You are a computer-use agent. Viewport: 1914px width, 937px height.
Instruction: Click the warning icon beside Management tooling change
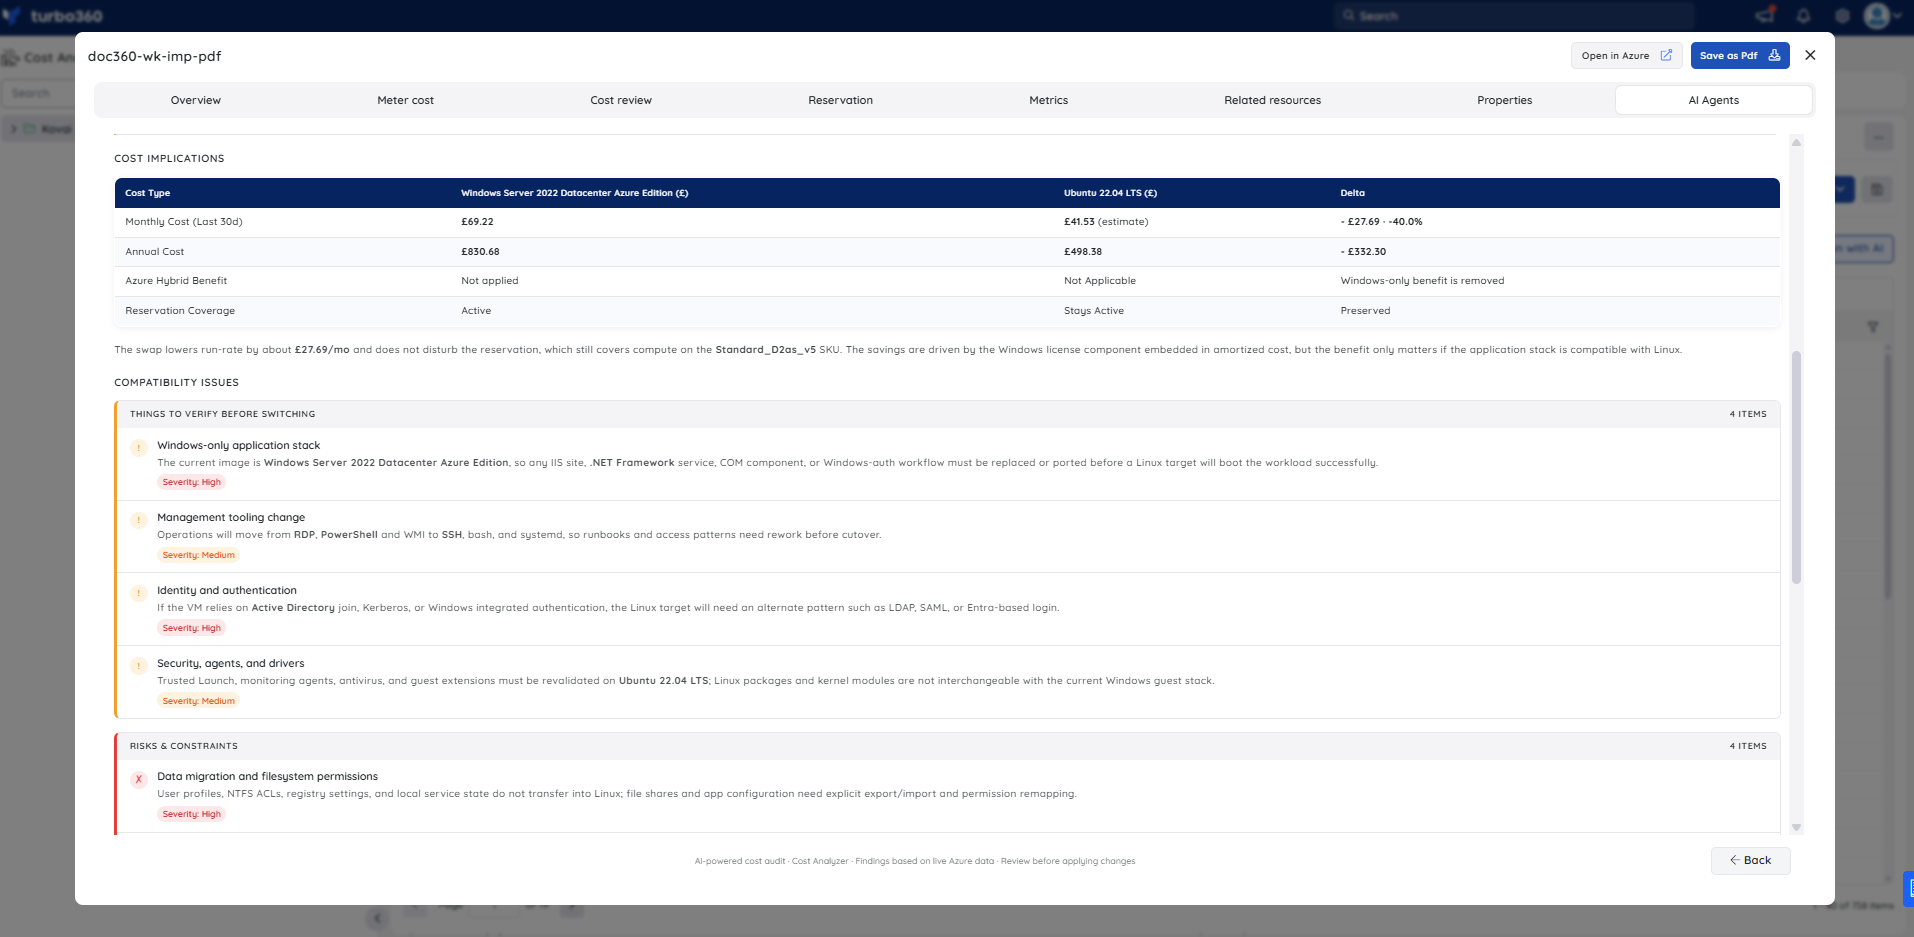click(x=139, y=520)
